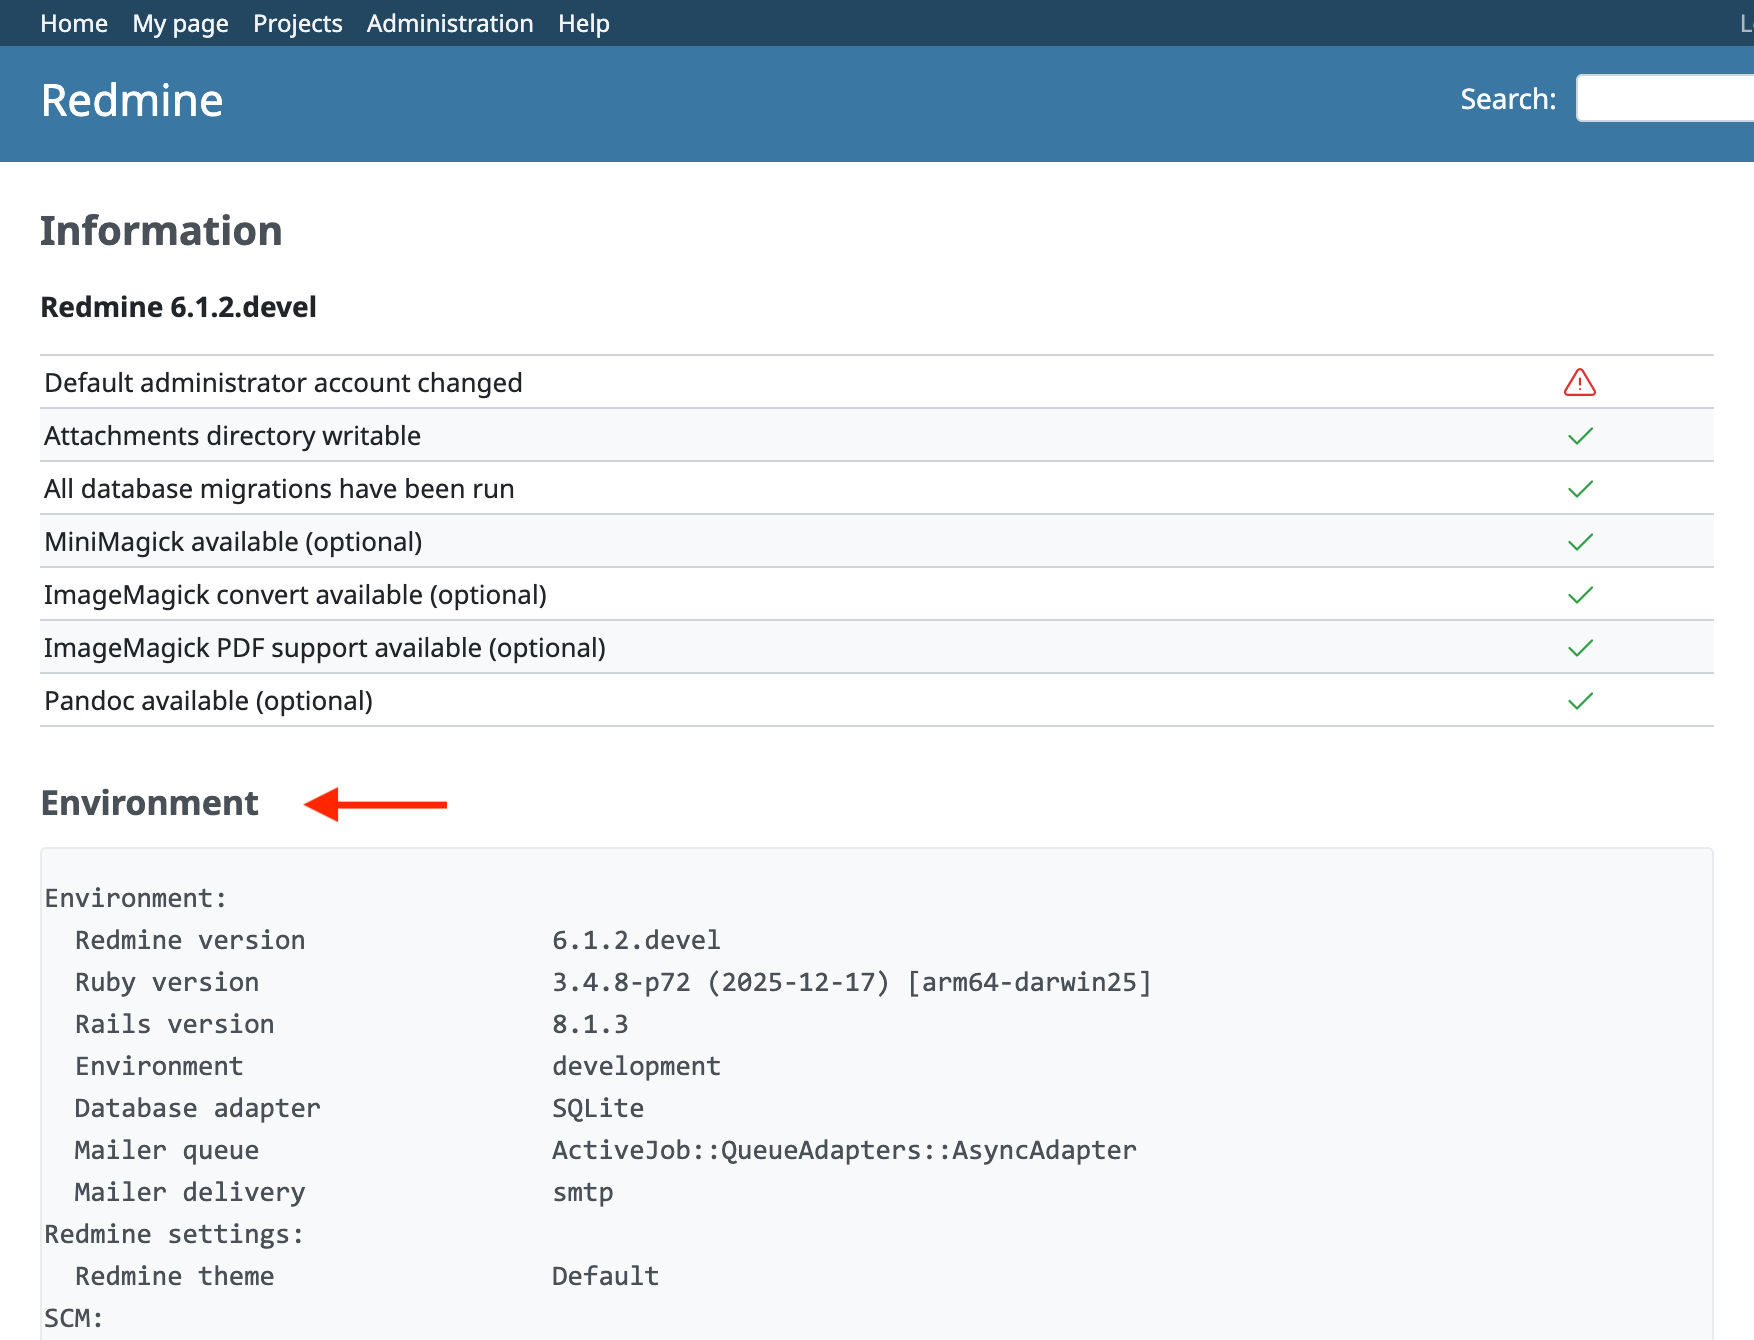The image size is (1754, 1340).
Task: Click the checkmark next to Pandoc available
Action: point(1580,701)
